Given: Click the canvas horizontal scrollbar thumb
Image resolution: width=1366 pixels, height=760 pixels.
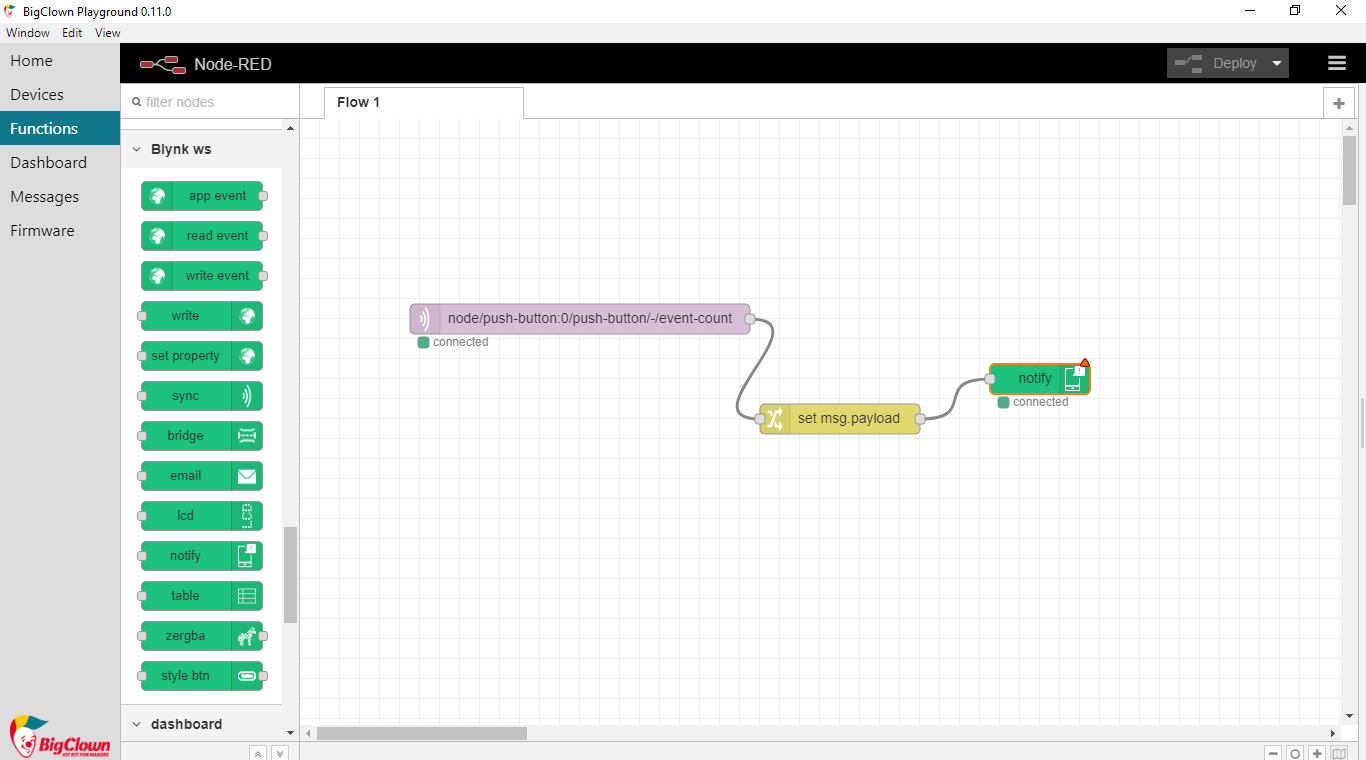Looking at the screenshot, I should point(422,733).
